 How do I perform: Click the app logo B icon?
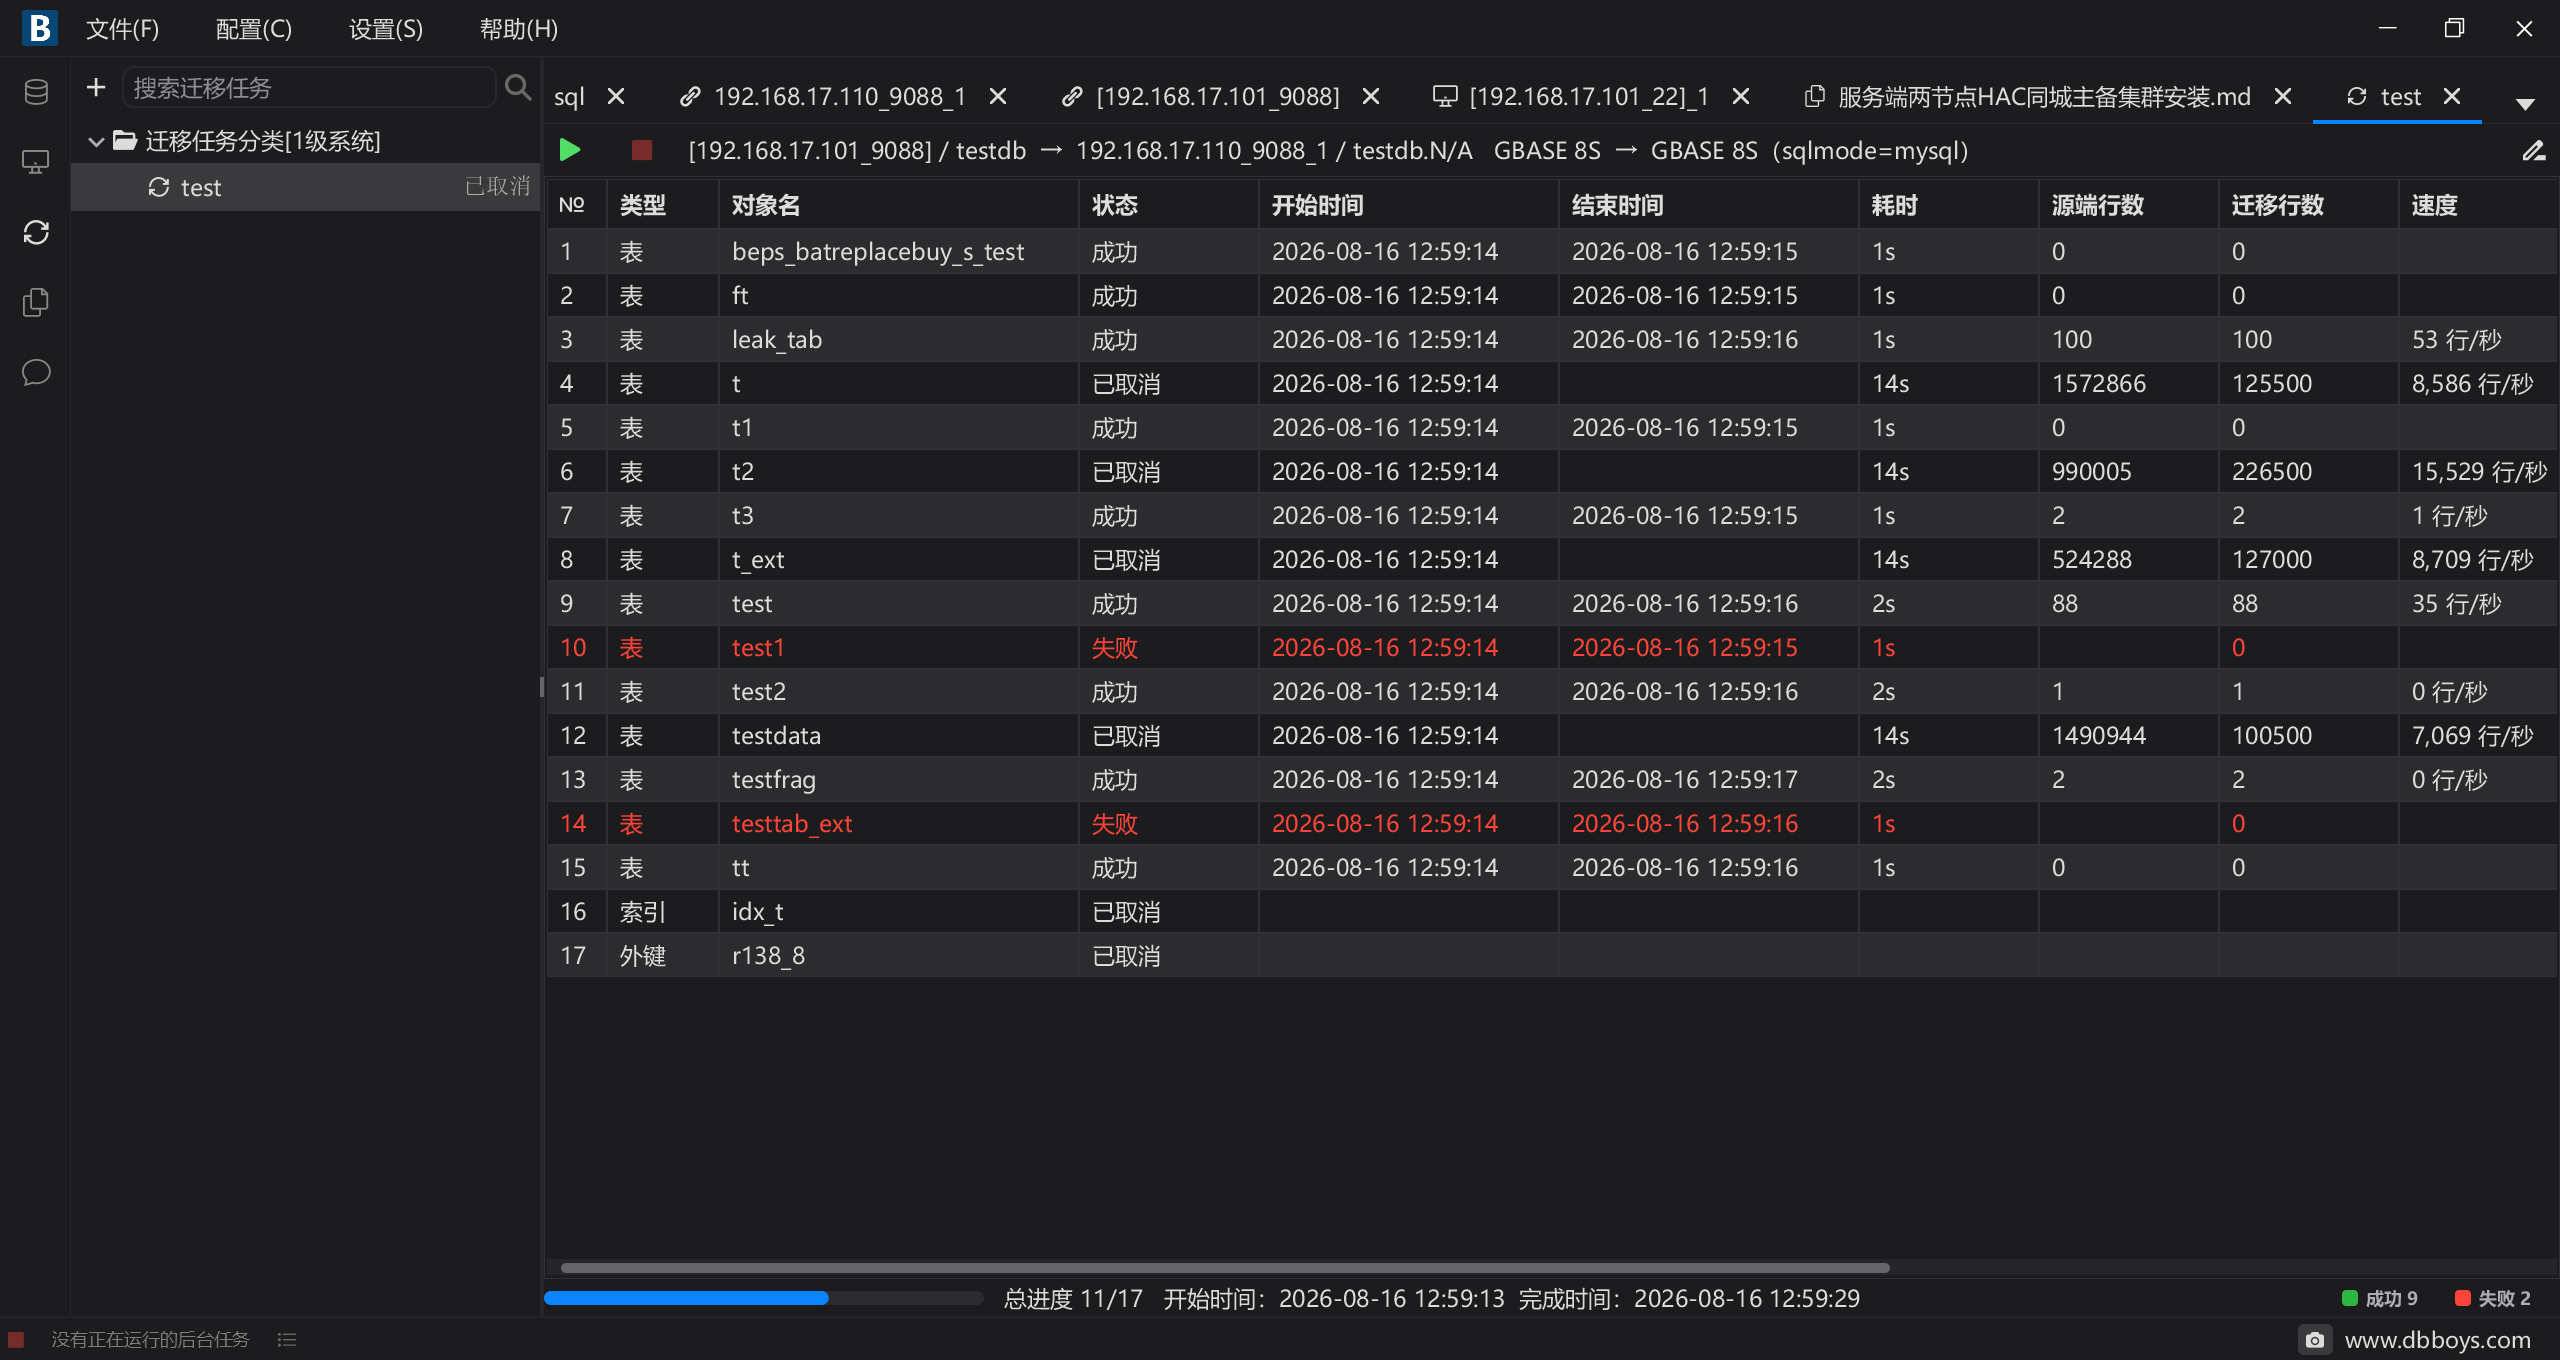pos(39,28)
